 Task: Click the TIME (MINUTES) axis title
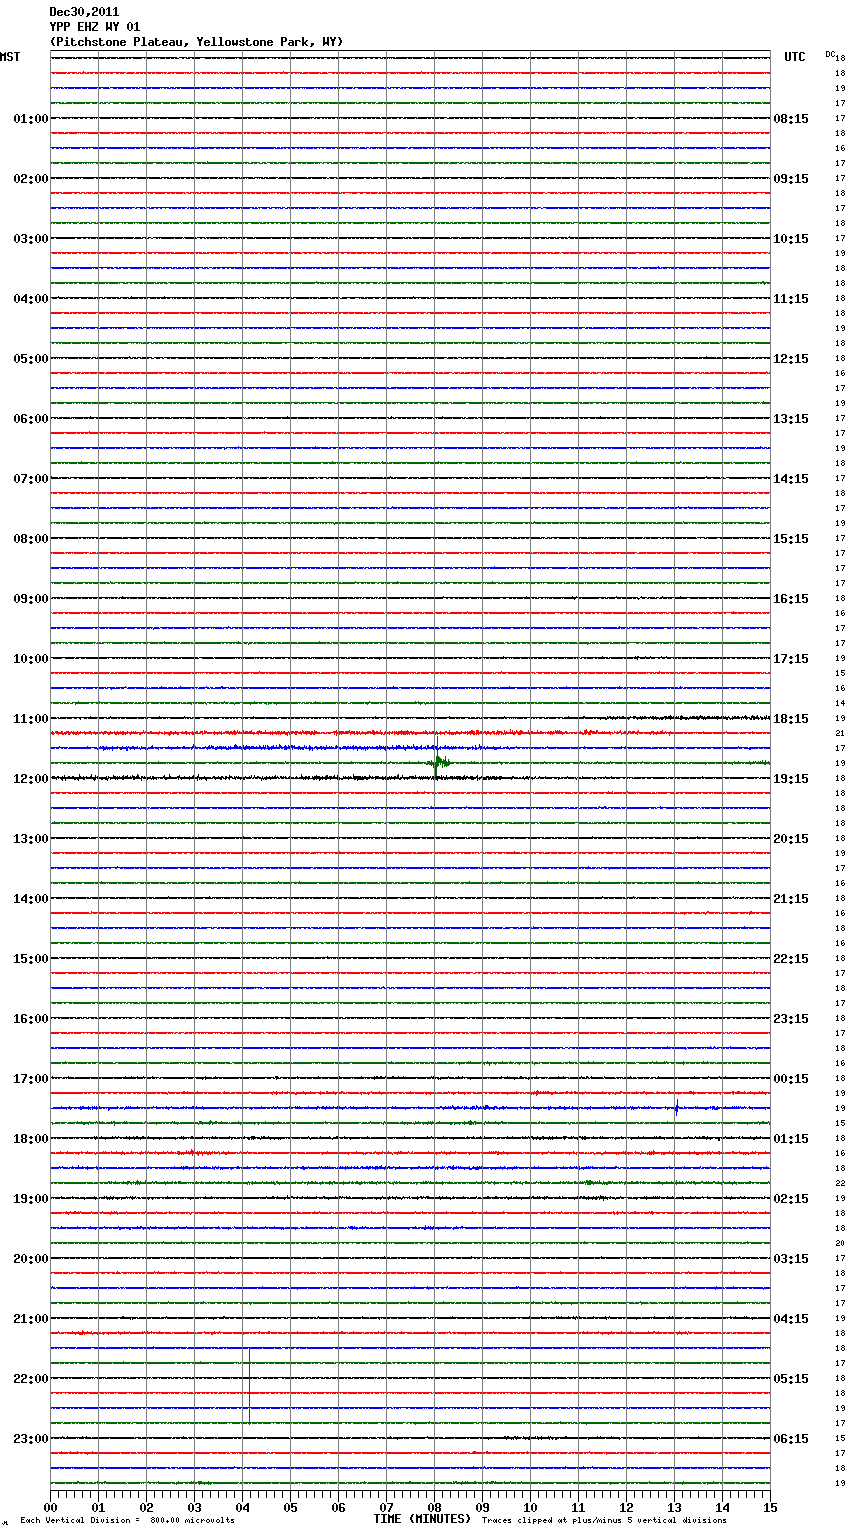[421, 1519]
